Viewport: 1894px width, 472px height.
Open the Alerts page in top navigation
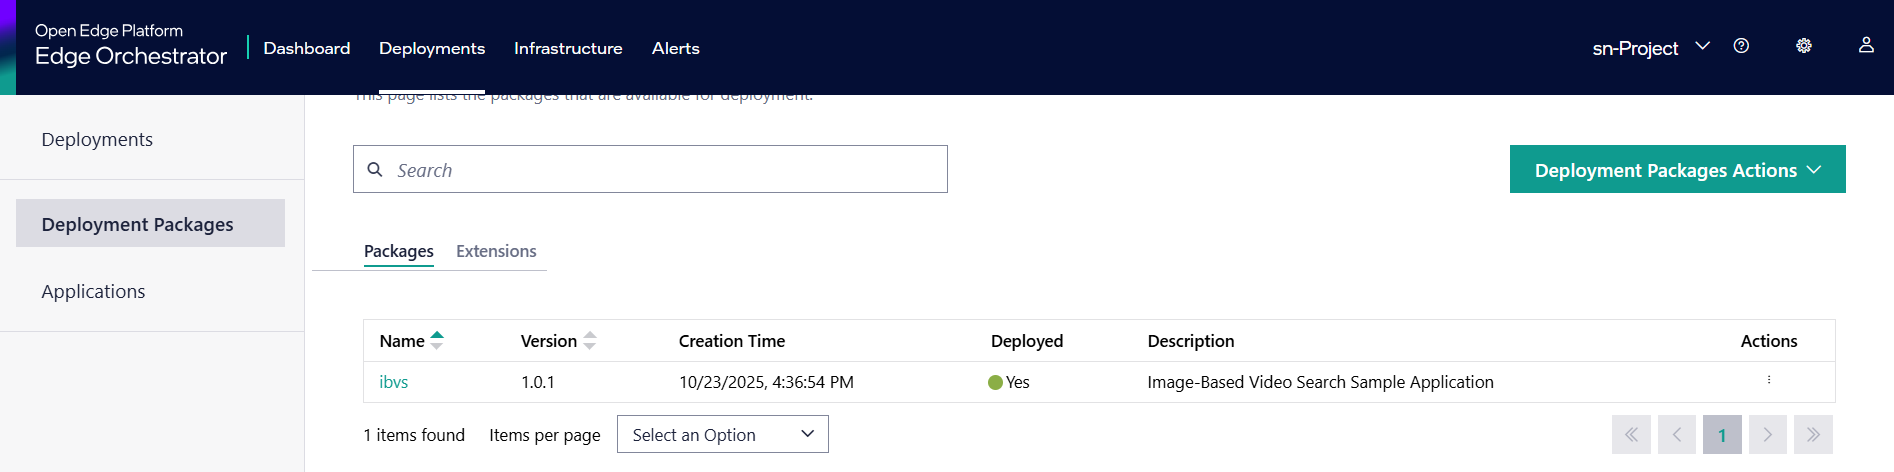675,48
